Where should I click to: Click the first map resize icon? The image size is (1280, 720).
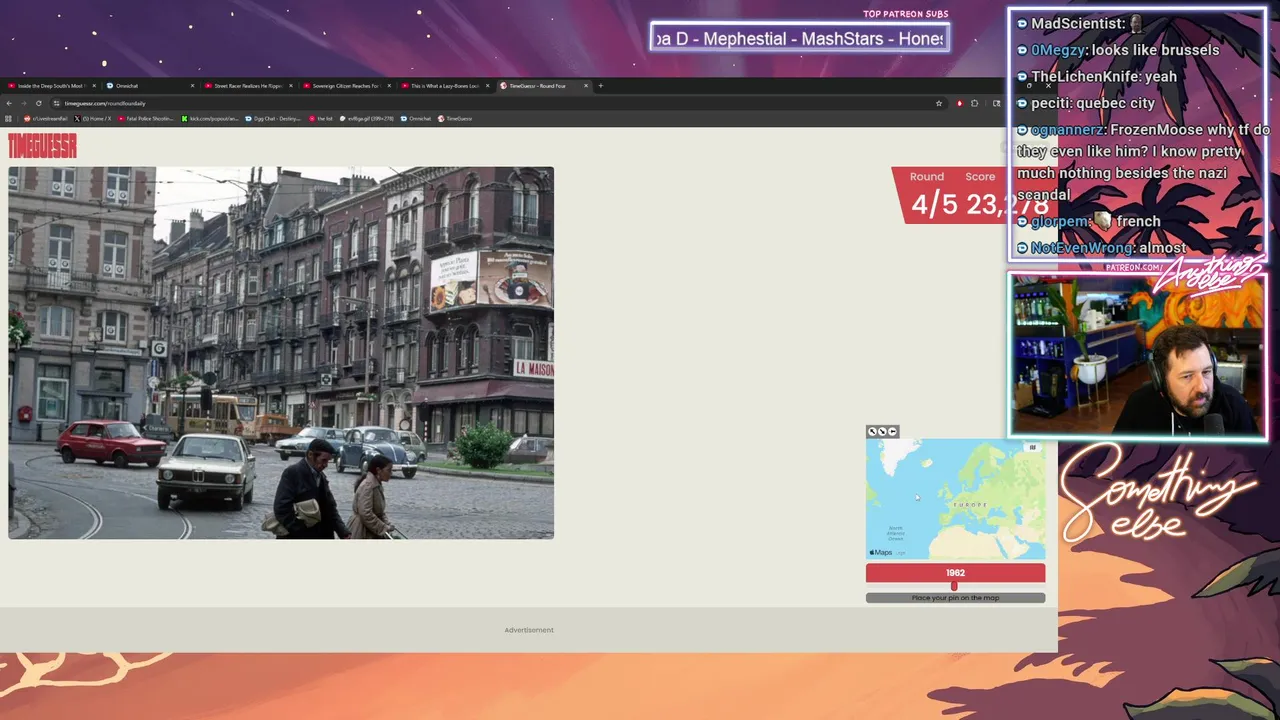click(x=872, y=432)
